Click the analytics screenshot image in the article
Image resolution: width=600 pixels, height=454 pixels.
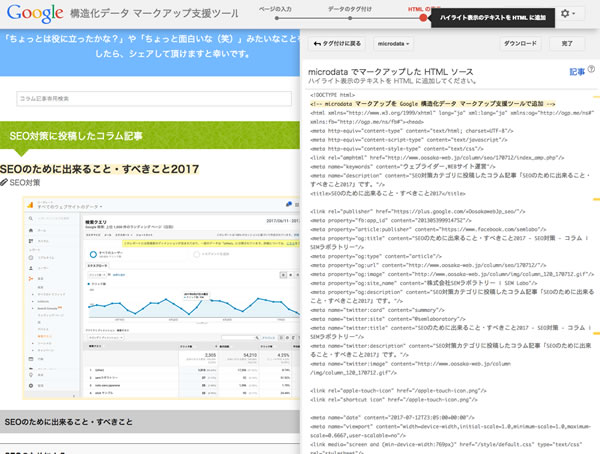click(161, 299)
